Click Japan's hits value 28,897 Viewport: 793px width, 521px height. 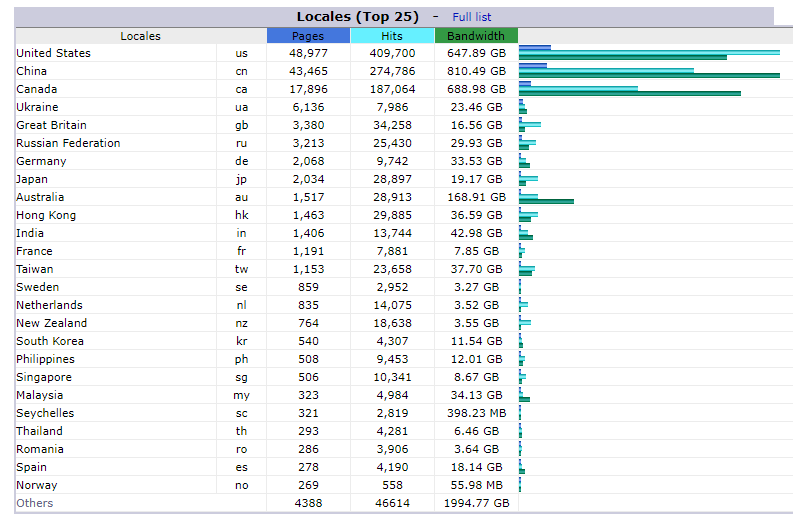point(392,180)
